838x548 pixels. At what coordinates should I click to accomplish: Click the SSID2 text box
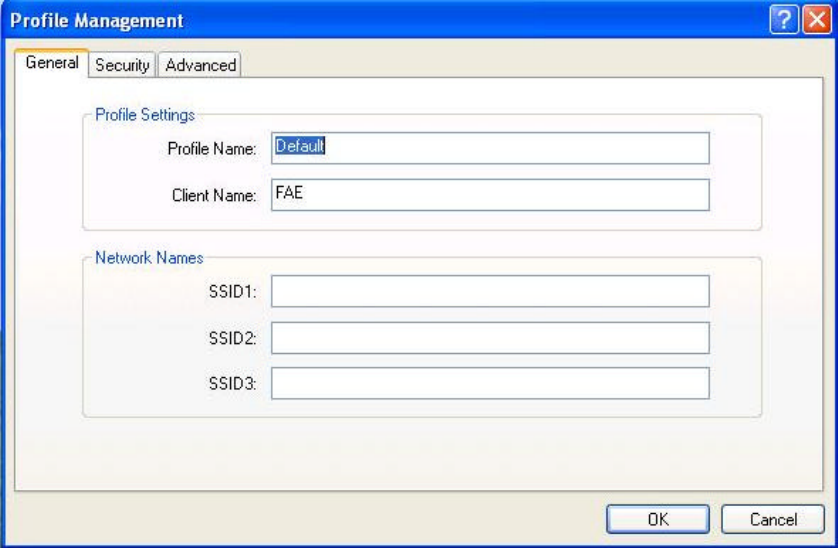(490, 338)
